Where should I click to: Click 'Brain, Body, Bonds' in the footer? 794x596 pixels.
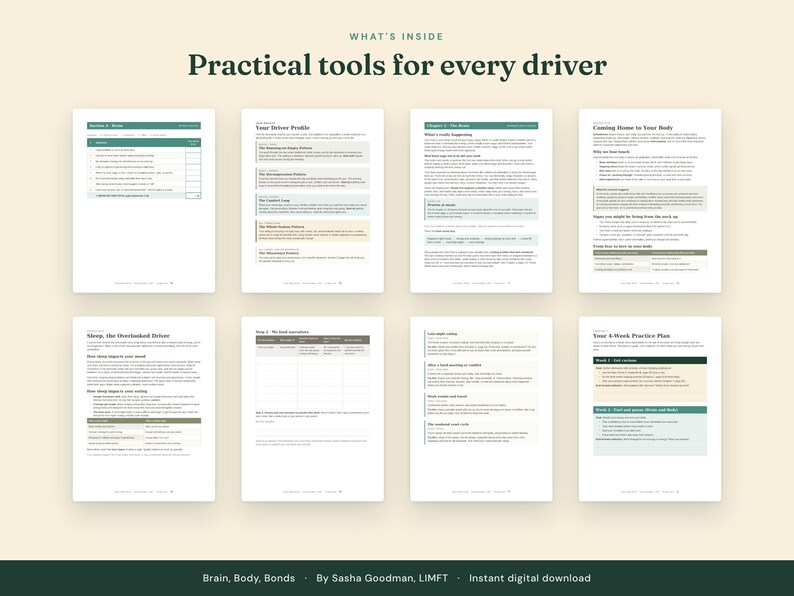[x=249, y=578]
